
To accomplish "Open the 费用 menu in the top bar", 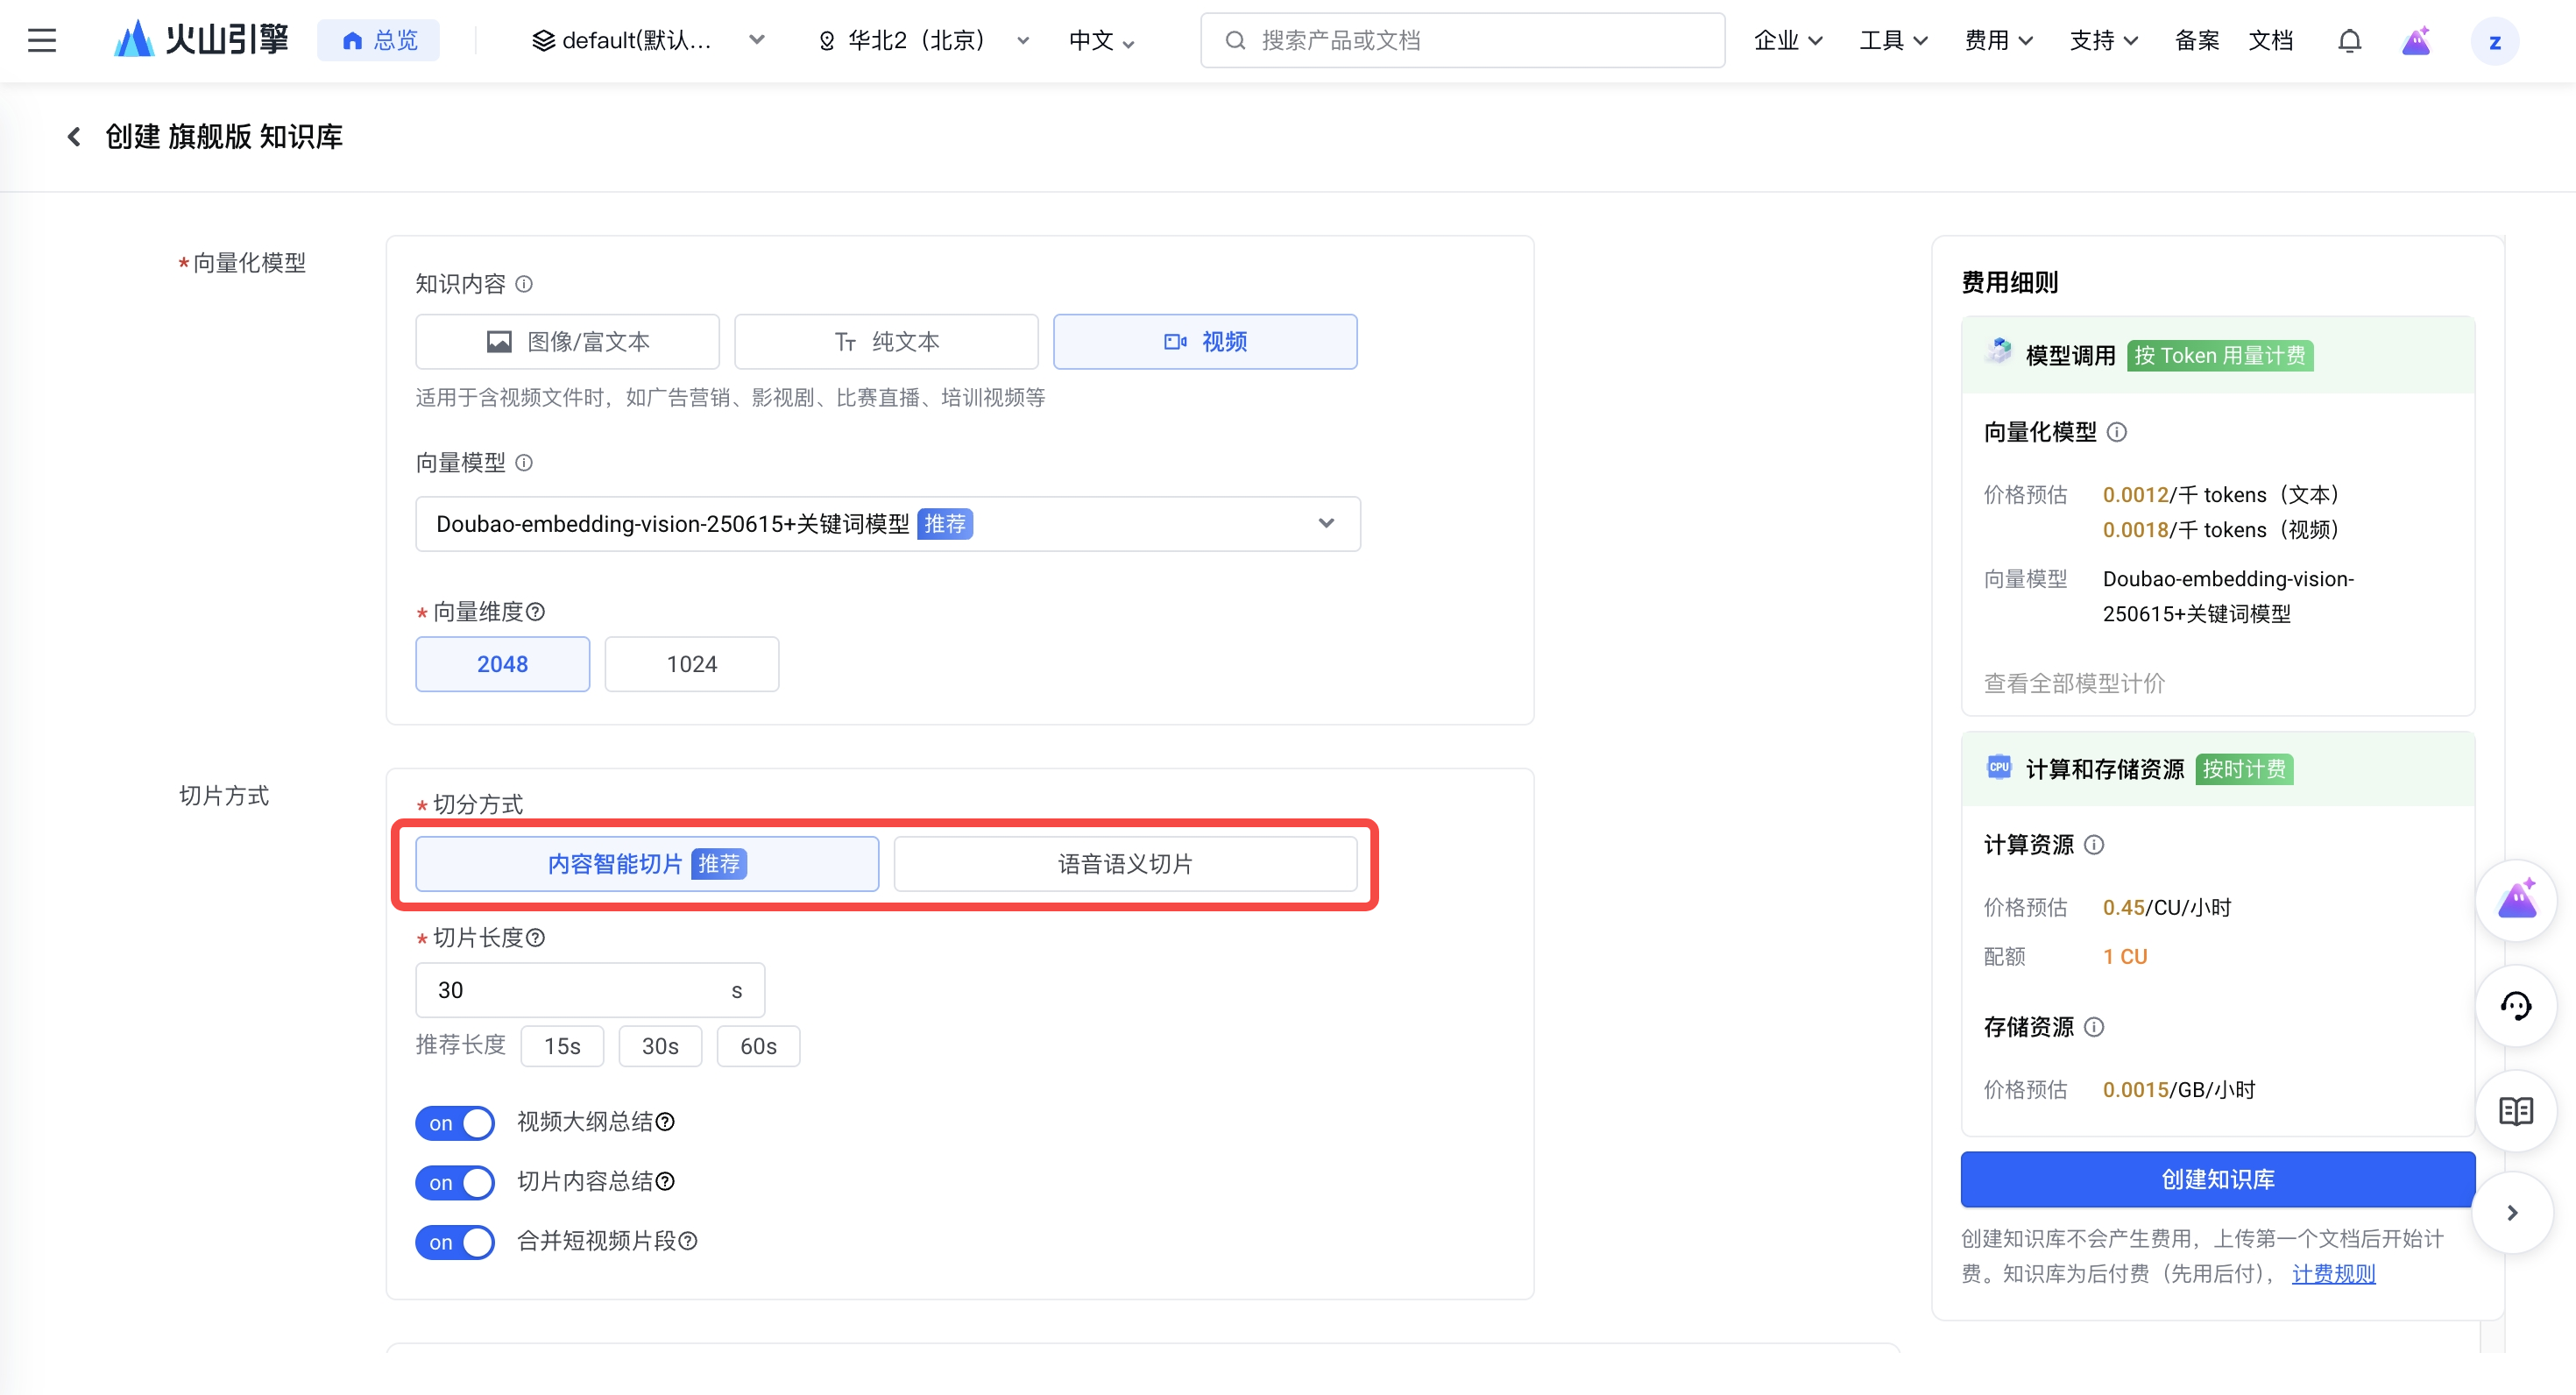I will pyautogui.click(x=1998, y=40).
